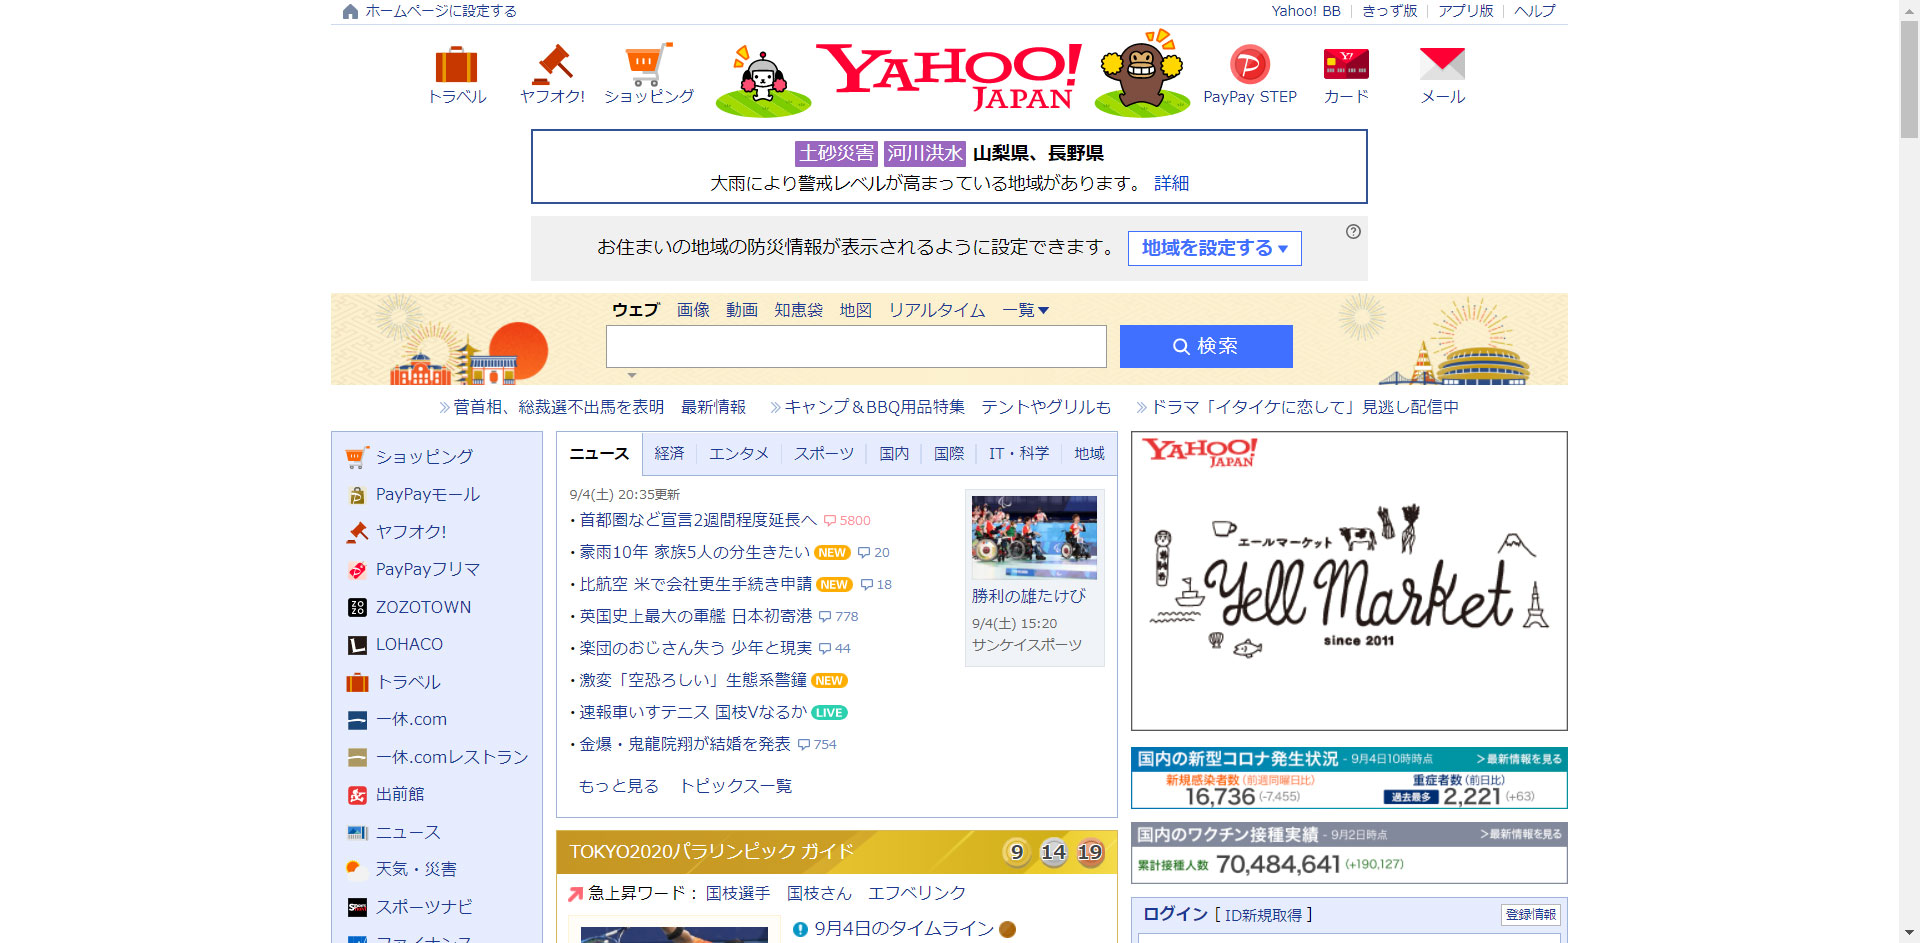This screenshot has width=1920, height=943.
Task: Click the sidebar トラベル suitcase icon
Action: (x=357, y=682)
